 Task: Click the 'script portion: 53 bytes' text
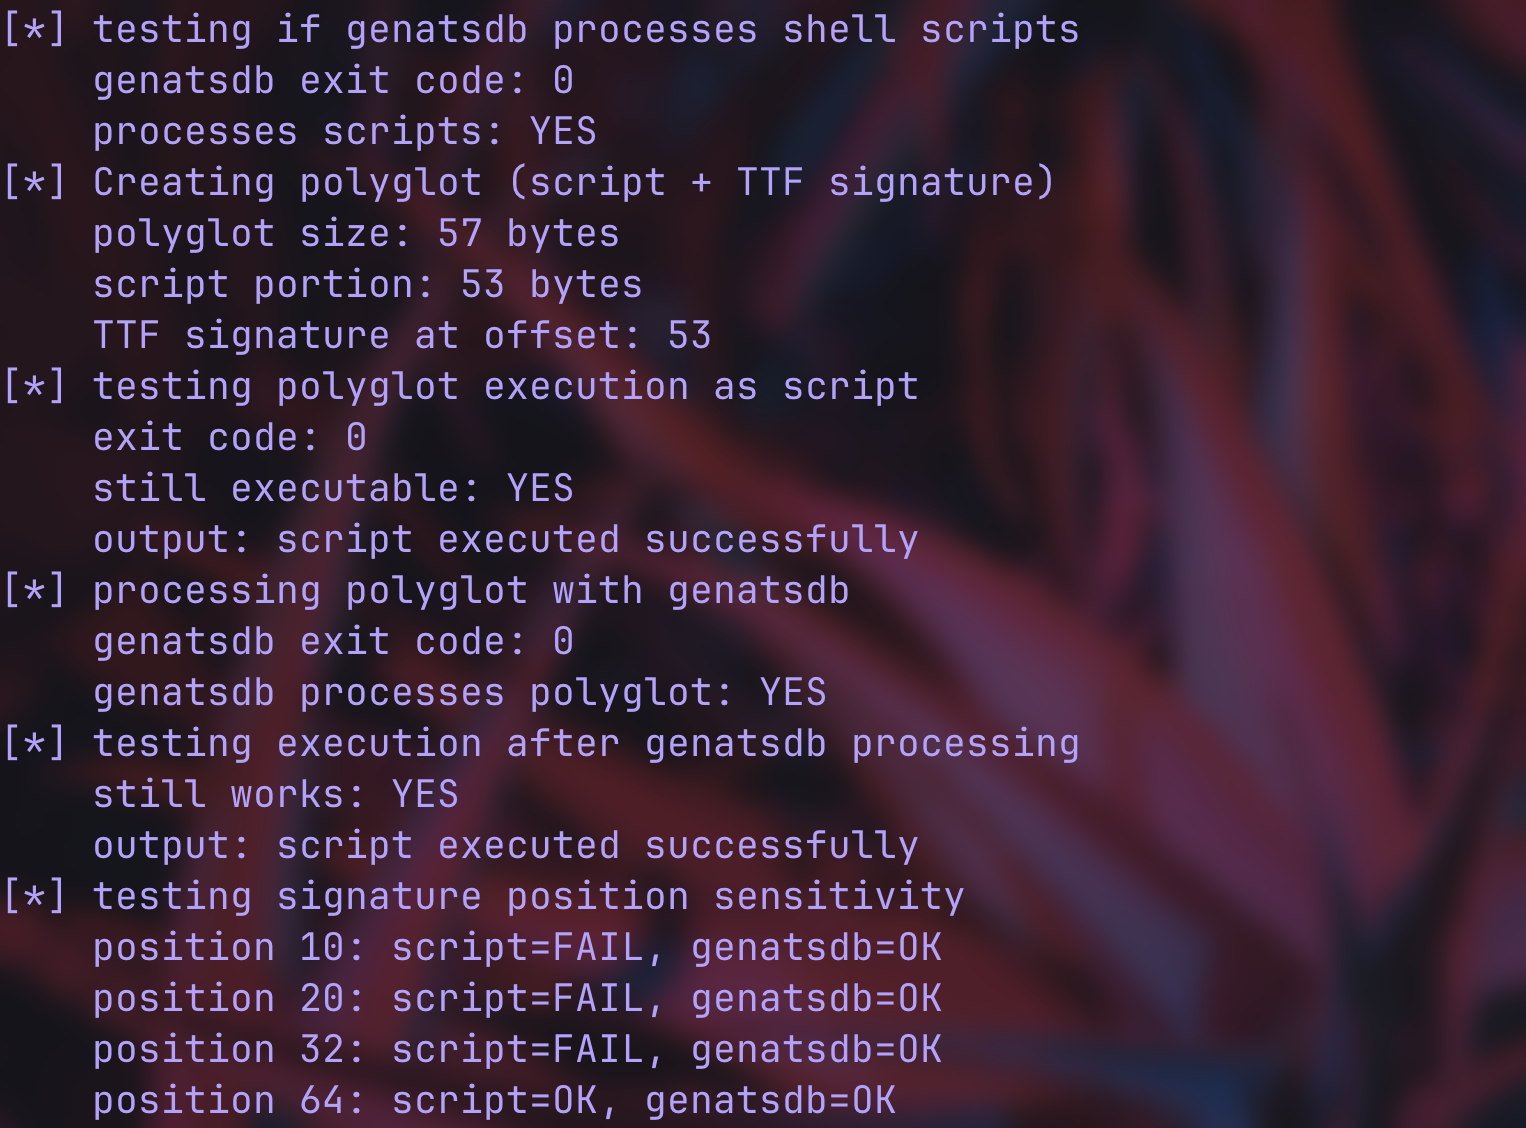(x=367, y=285)
